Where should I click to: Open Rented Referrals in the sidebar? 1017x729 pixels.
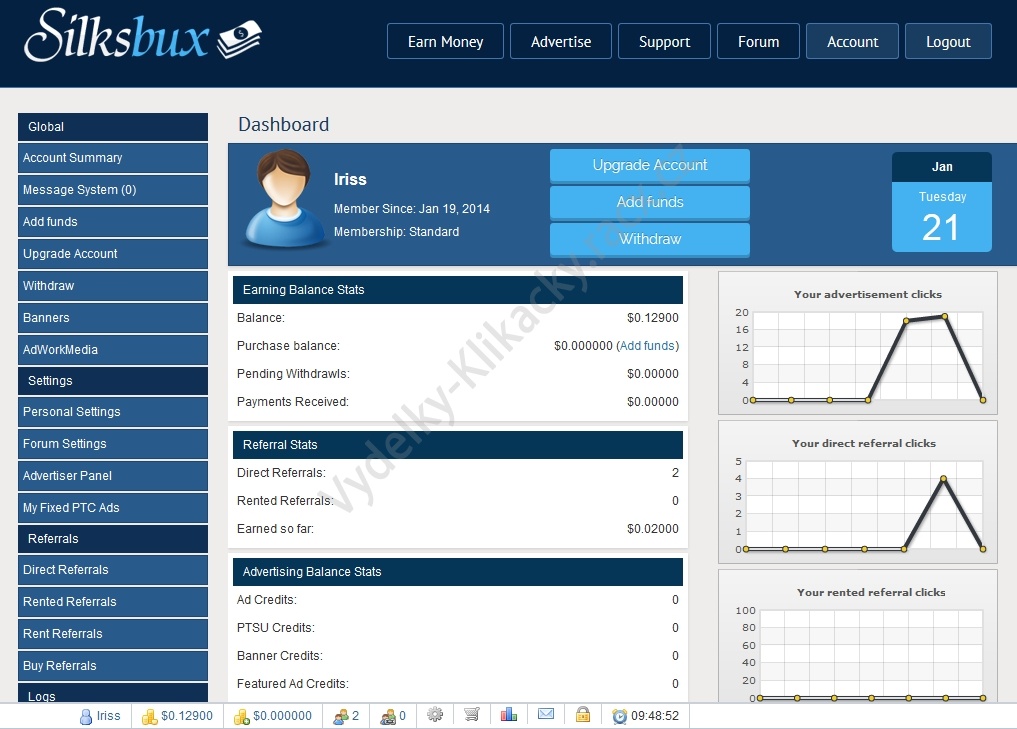click(x=113, y=601)
